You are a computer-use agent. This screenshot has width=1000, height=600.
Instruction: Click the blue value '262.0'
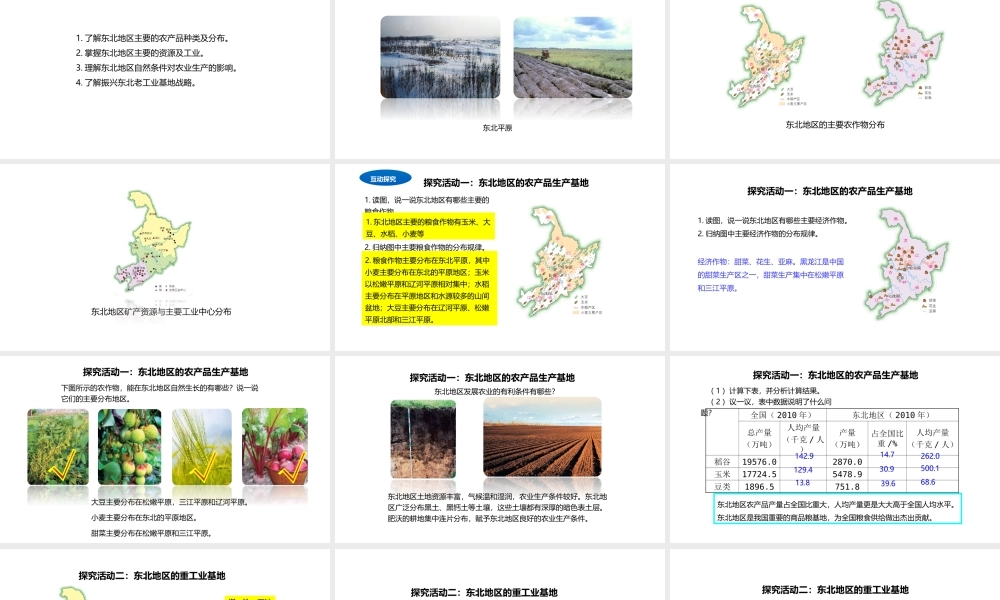pyautogui.click(x=930, y=457)
